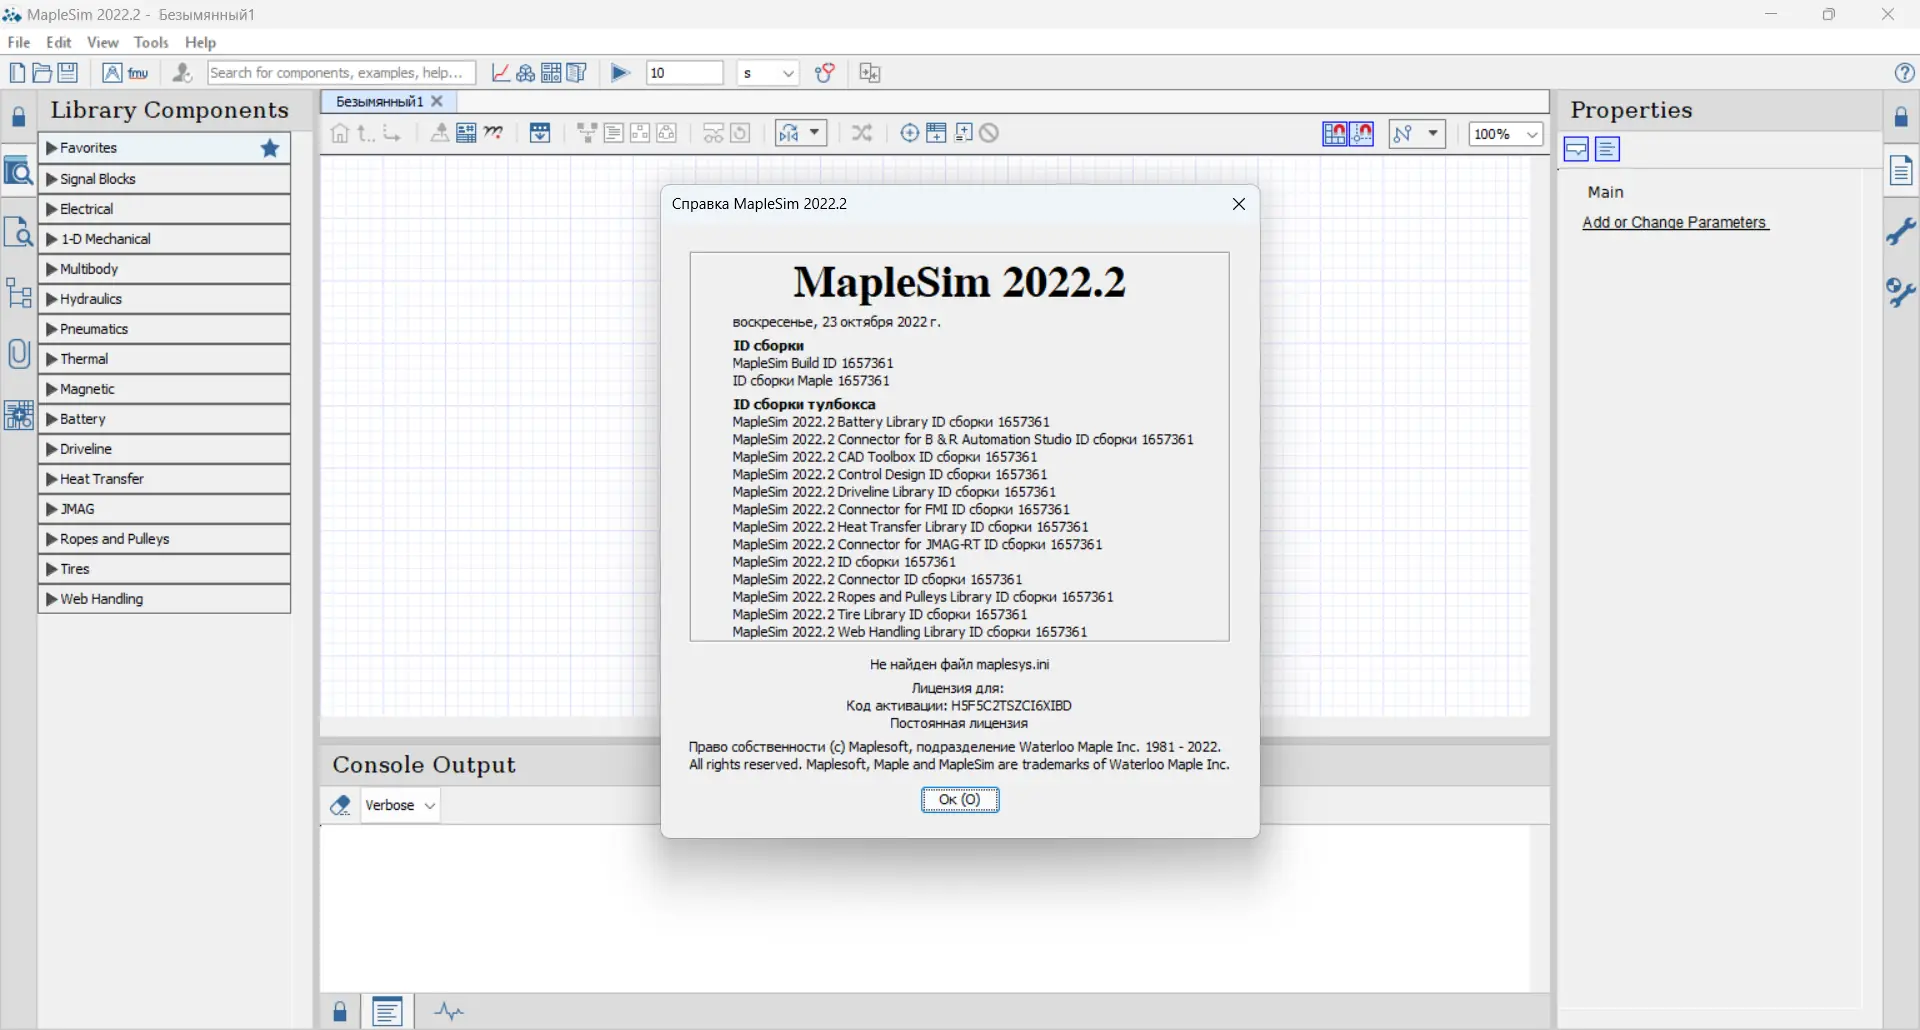Open the crossed wrench tools icon on the right sidebar

[x=1901, y=292]
